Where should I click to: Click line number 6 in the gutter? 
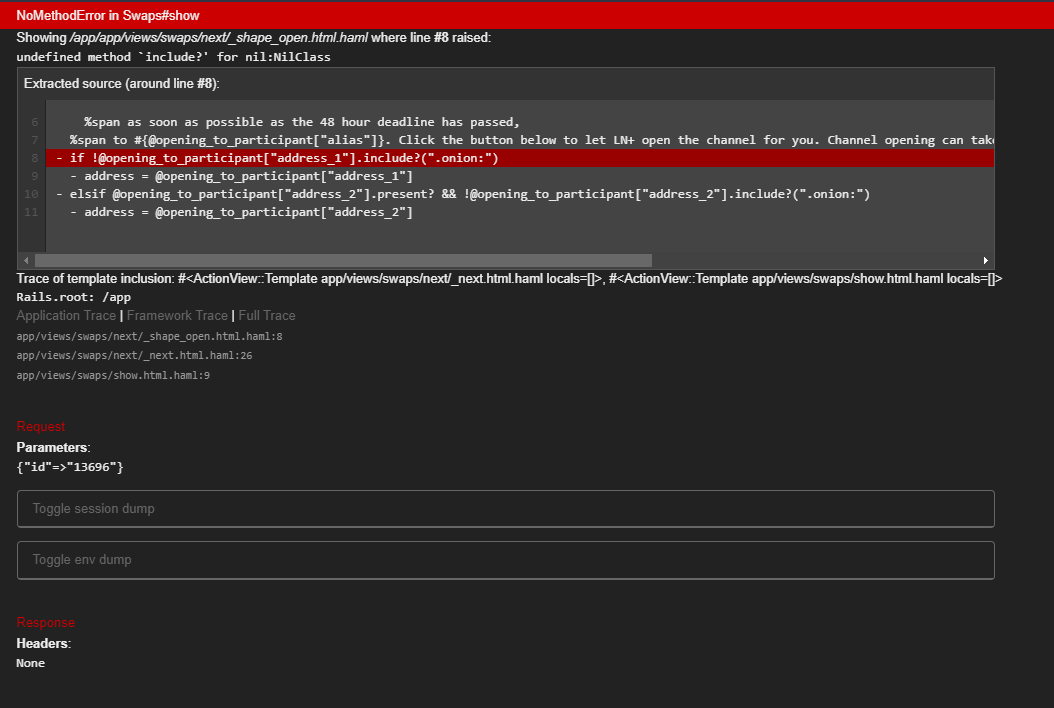(35, 122)
